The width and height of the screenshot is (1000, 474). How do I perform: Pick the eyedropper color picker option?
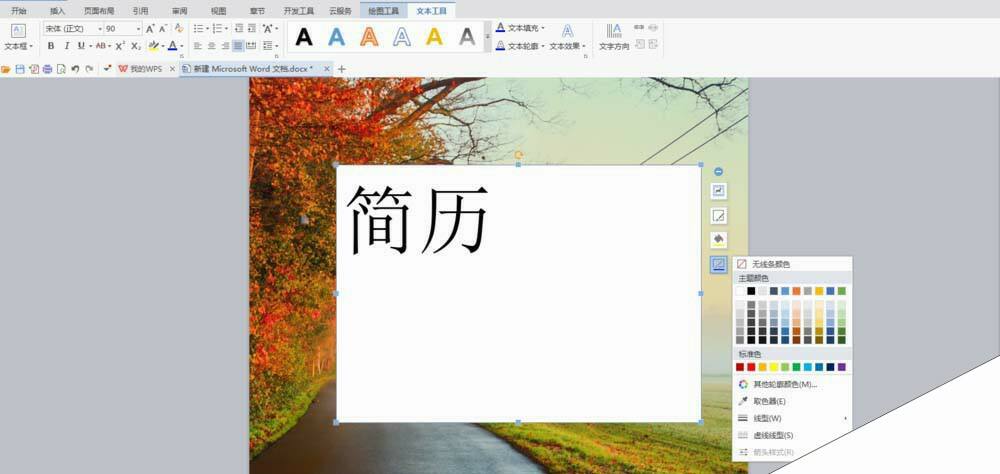tap(792, 401)
